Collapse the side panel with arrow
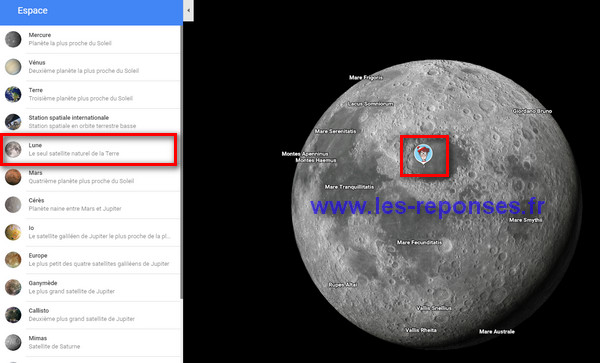The width and height of the screenshot is (600, 363). pyautogui.click(x=188, y=10)
